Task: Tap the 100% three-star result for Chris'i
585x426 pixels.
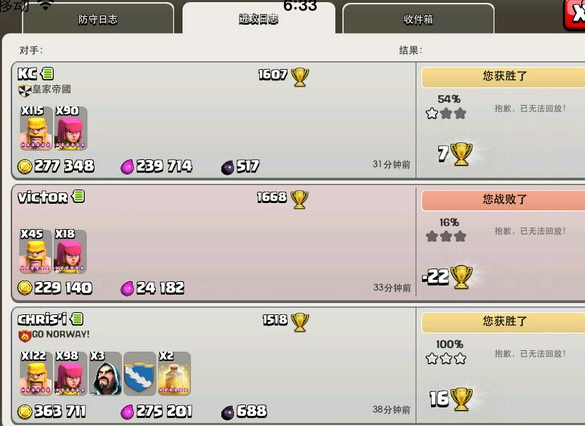Action: pyautogui.click(x=447, y=352)
